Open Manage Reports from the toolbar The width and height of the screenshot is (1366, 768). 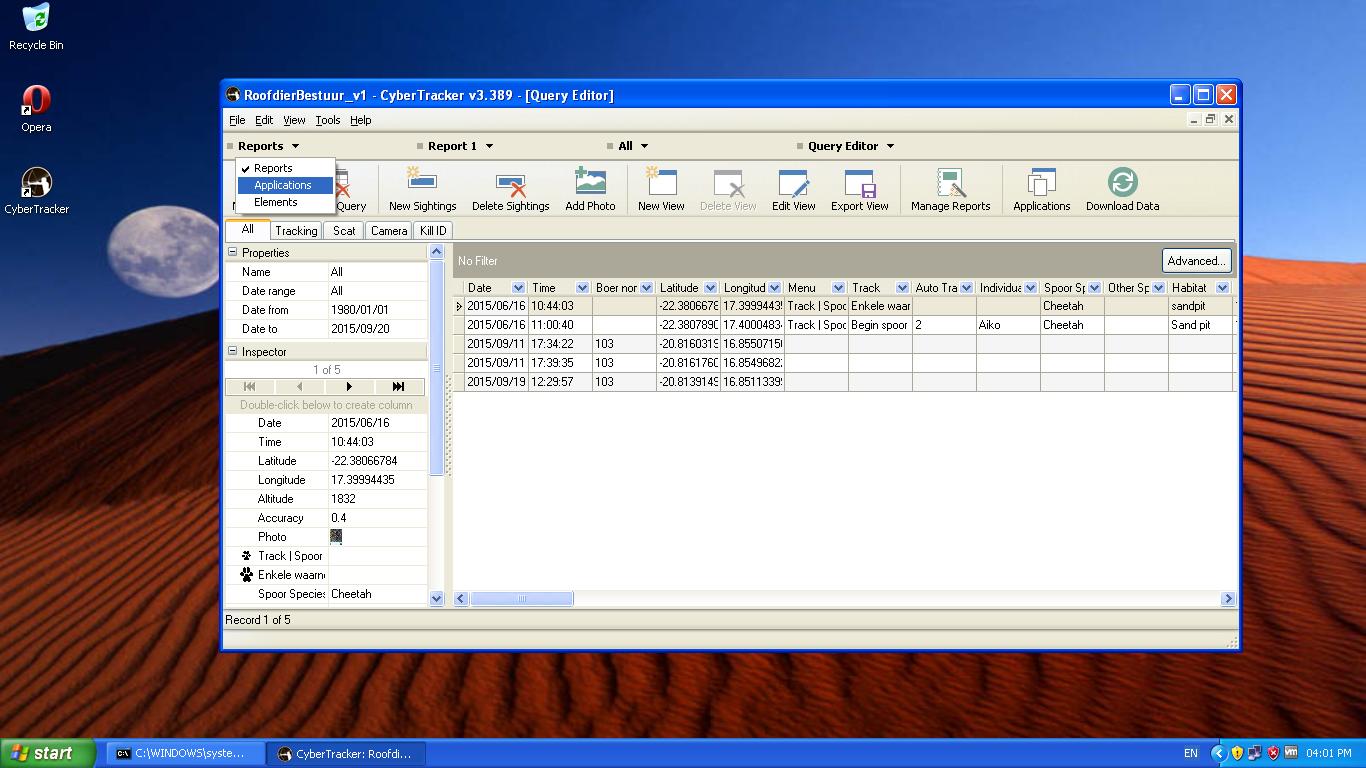point(950,190)
